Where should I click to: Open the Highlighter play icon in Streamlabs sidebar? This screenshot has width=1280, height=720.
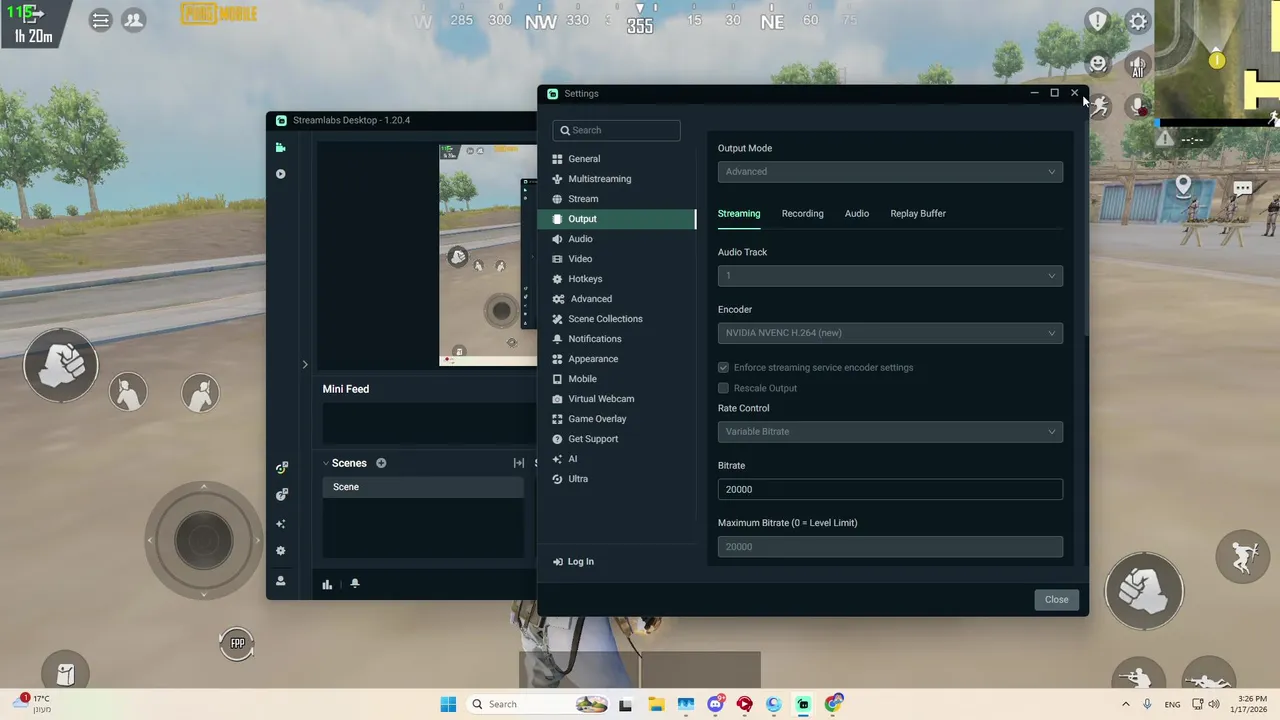281,174
